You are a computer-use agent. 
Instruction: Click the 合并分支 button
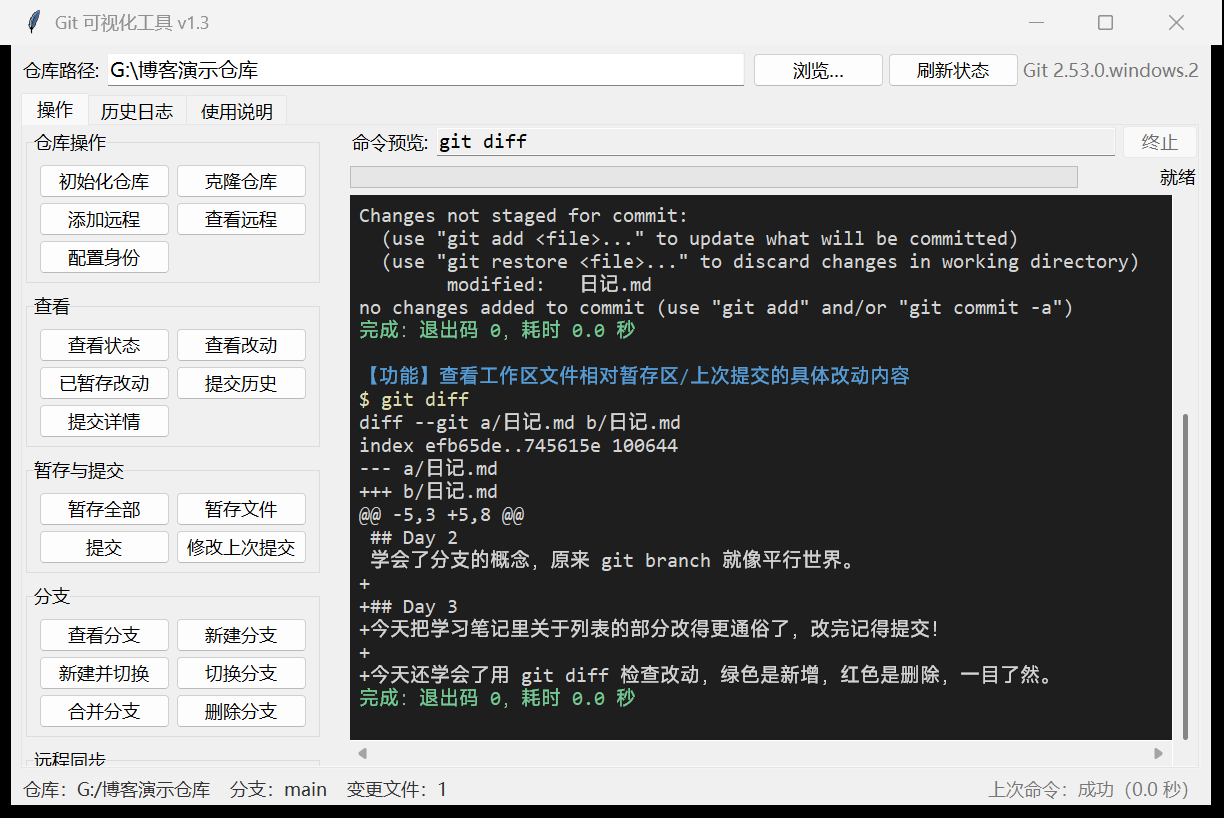(104, 712)
